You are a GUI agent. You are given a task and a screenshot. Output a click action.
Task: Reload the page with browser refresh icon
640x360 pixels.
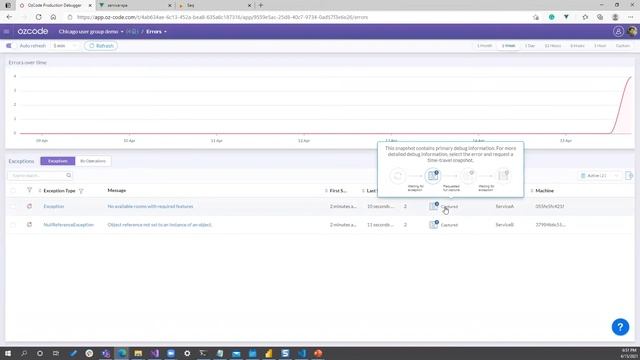pos(38,17)
